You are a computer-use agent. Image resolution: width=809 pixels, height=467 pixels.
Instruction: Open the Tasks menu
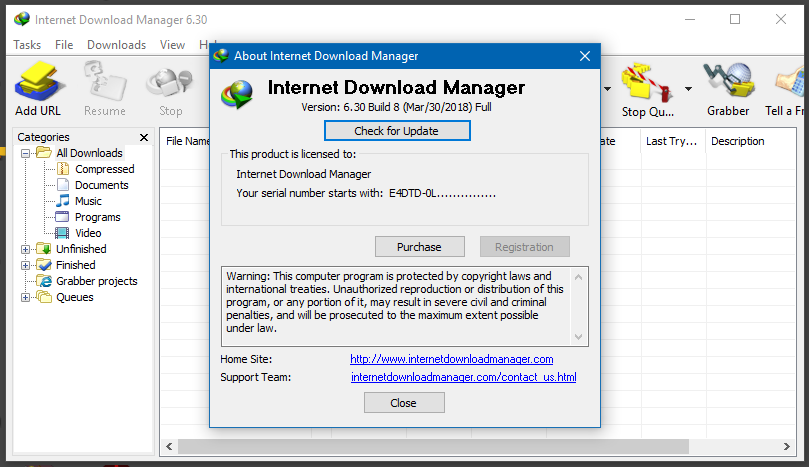27,45
